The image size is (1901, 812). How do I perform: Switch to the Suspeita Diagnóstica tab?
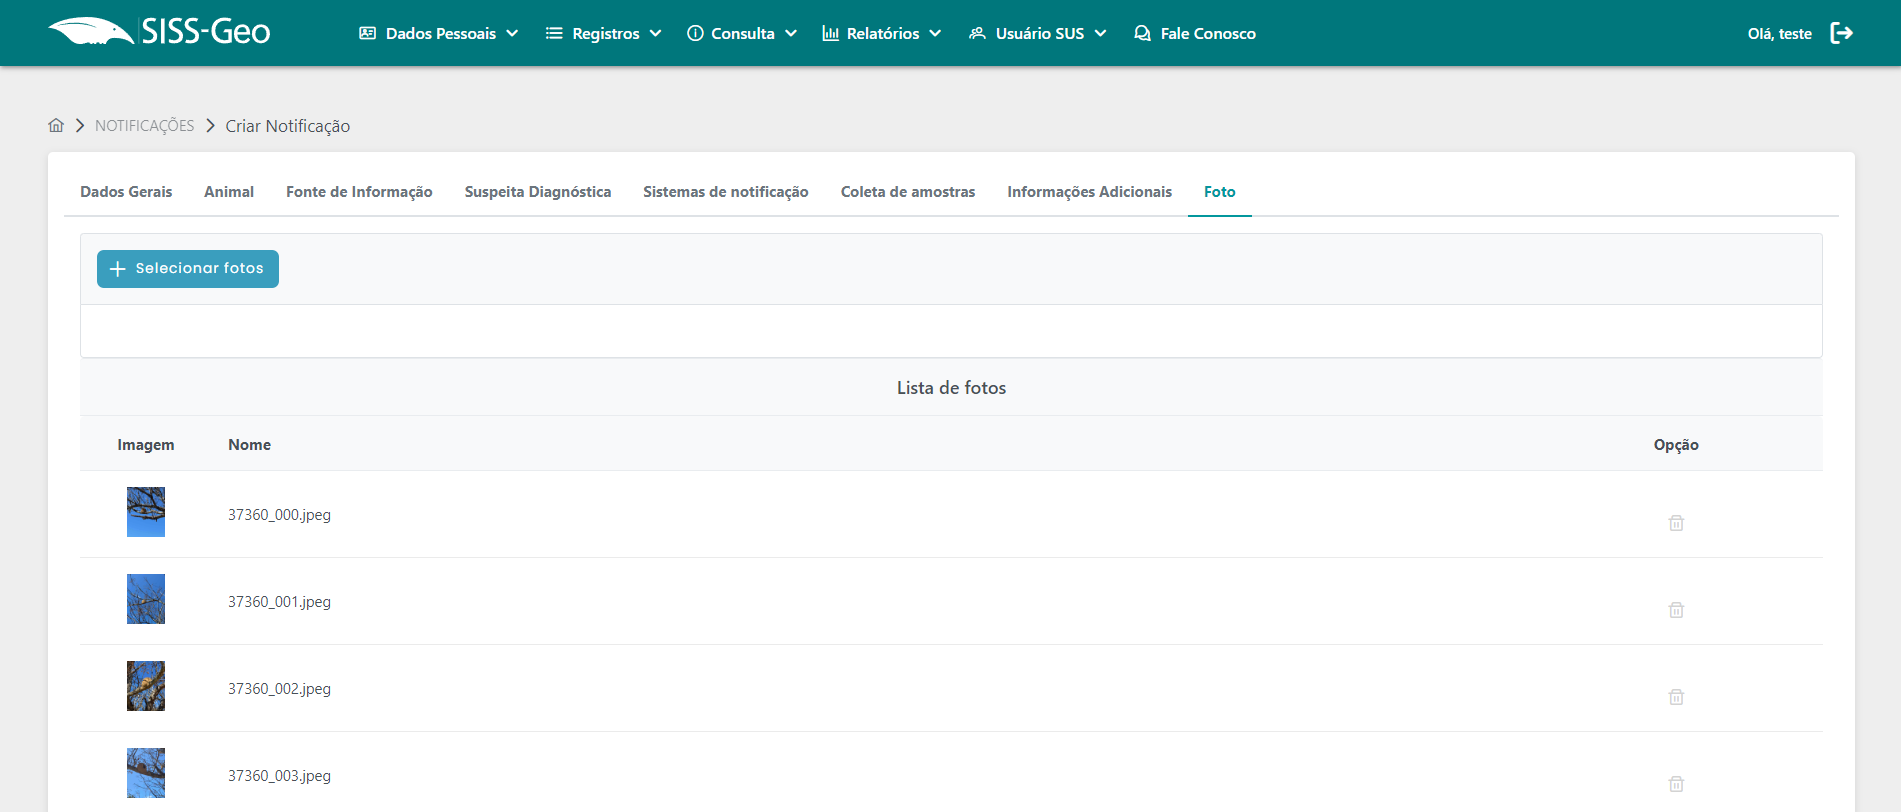(538, 192)
